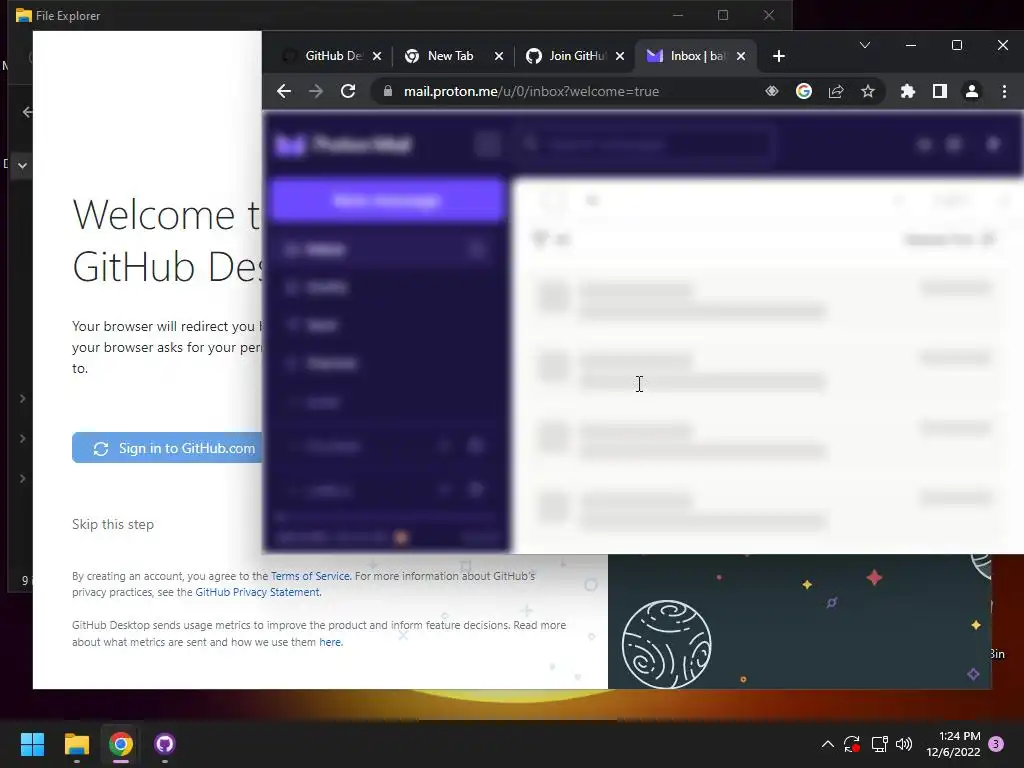Open Chrome's tab search dropdown

[x=865, y=45]
